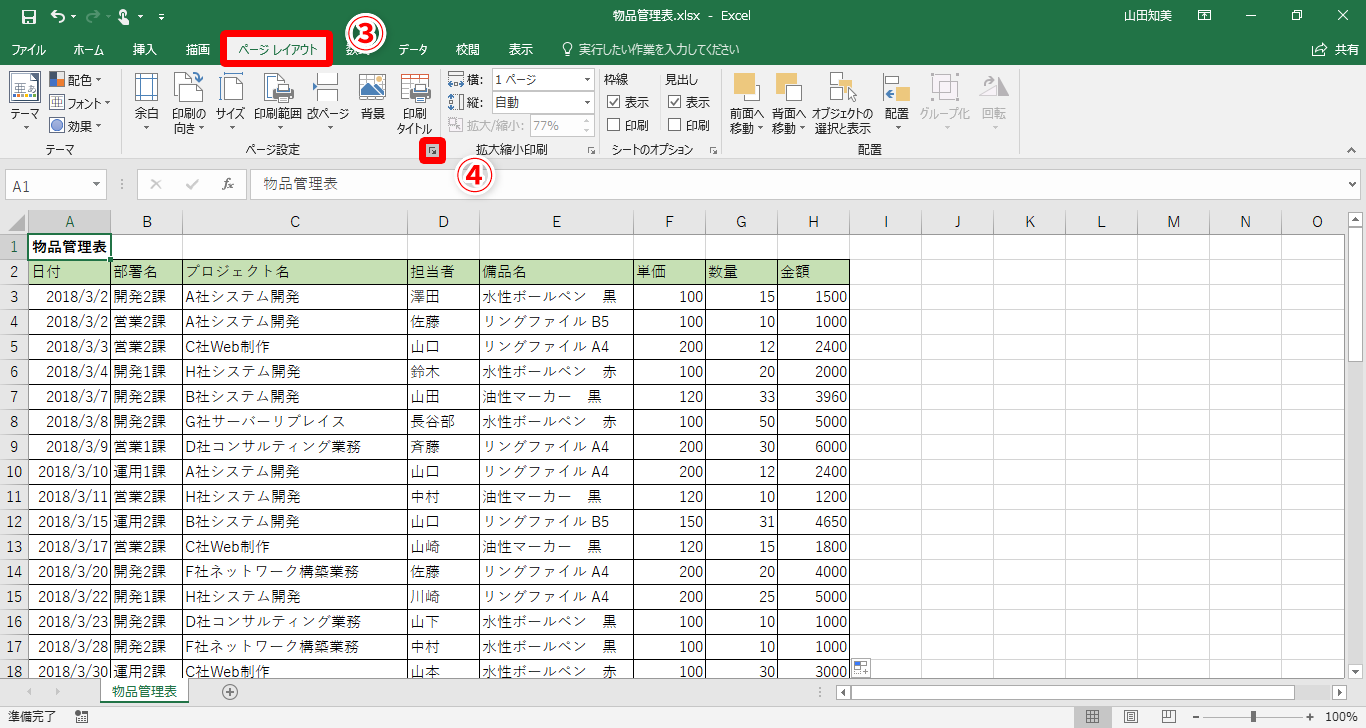
Task: Open the Selection Pane (オブジェクトの選択と表示)
Action: tap(843, 103)
